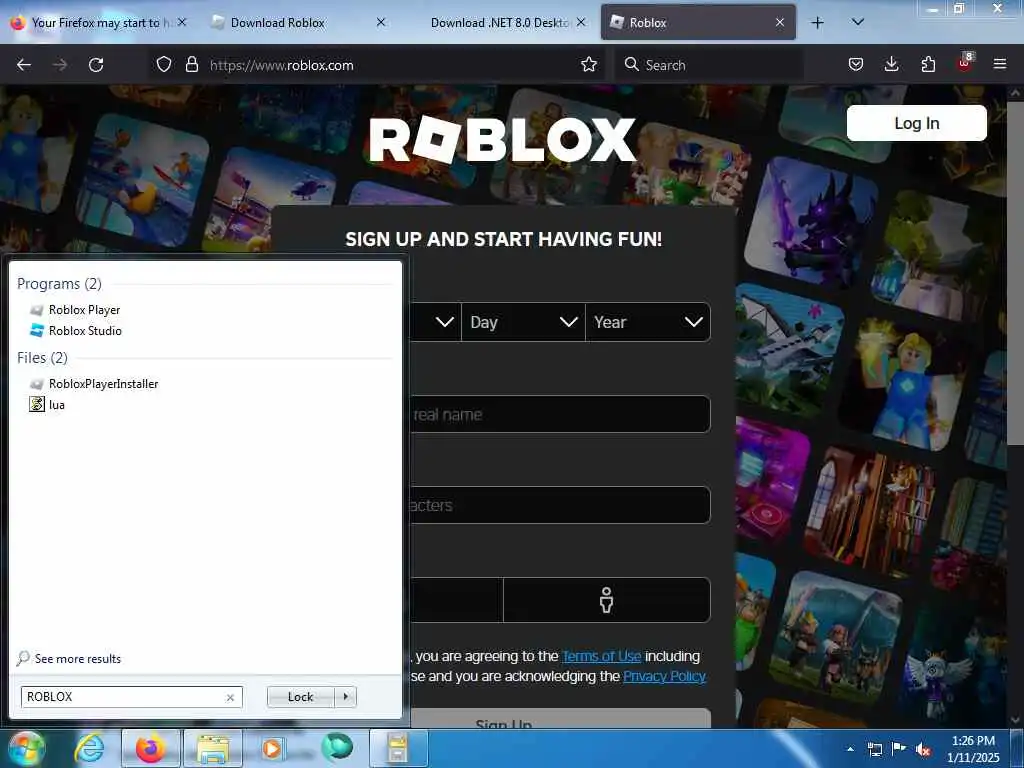Select the active Roblox tab
Image resolution: width=1024 pixels, height=768 pixels.
click(x=698, y=23)
